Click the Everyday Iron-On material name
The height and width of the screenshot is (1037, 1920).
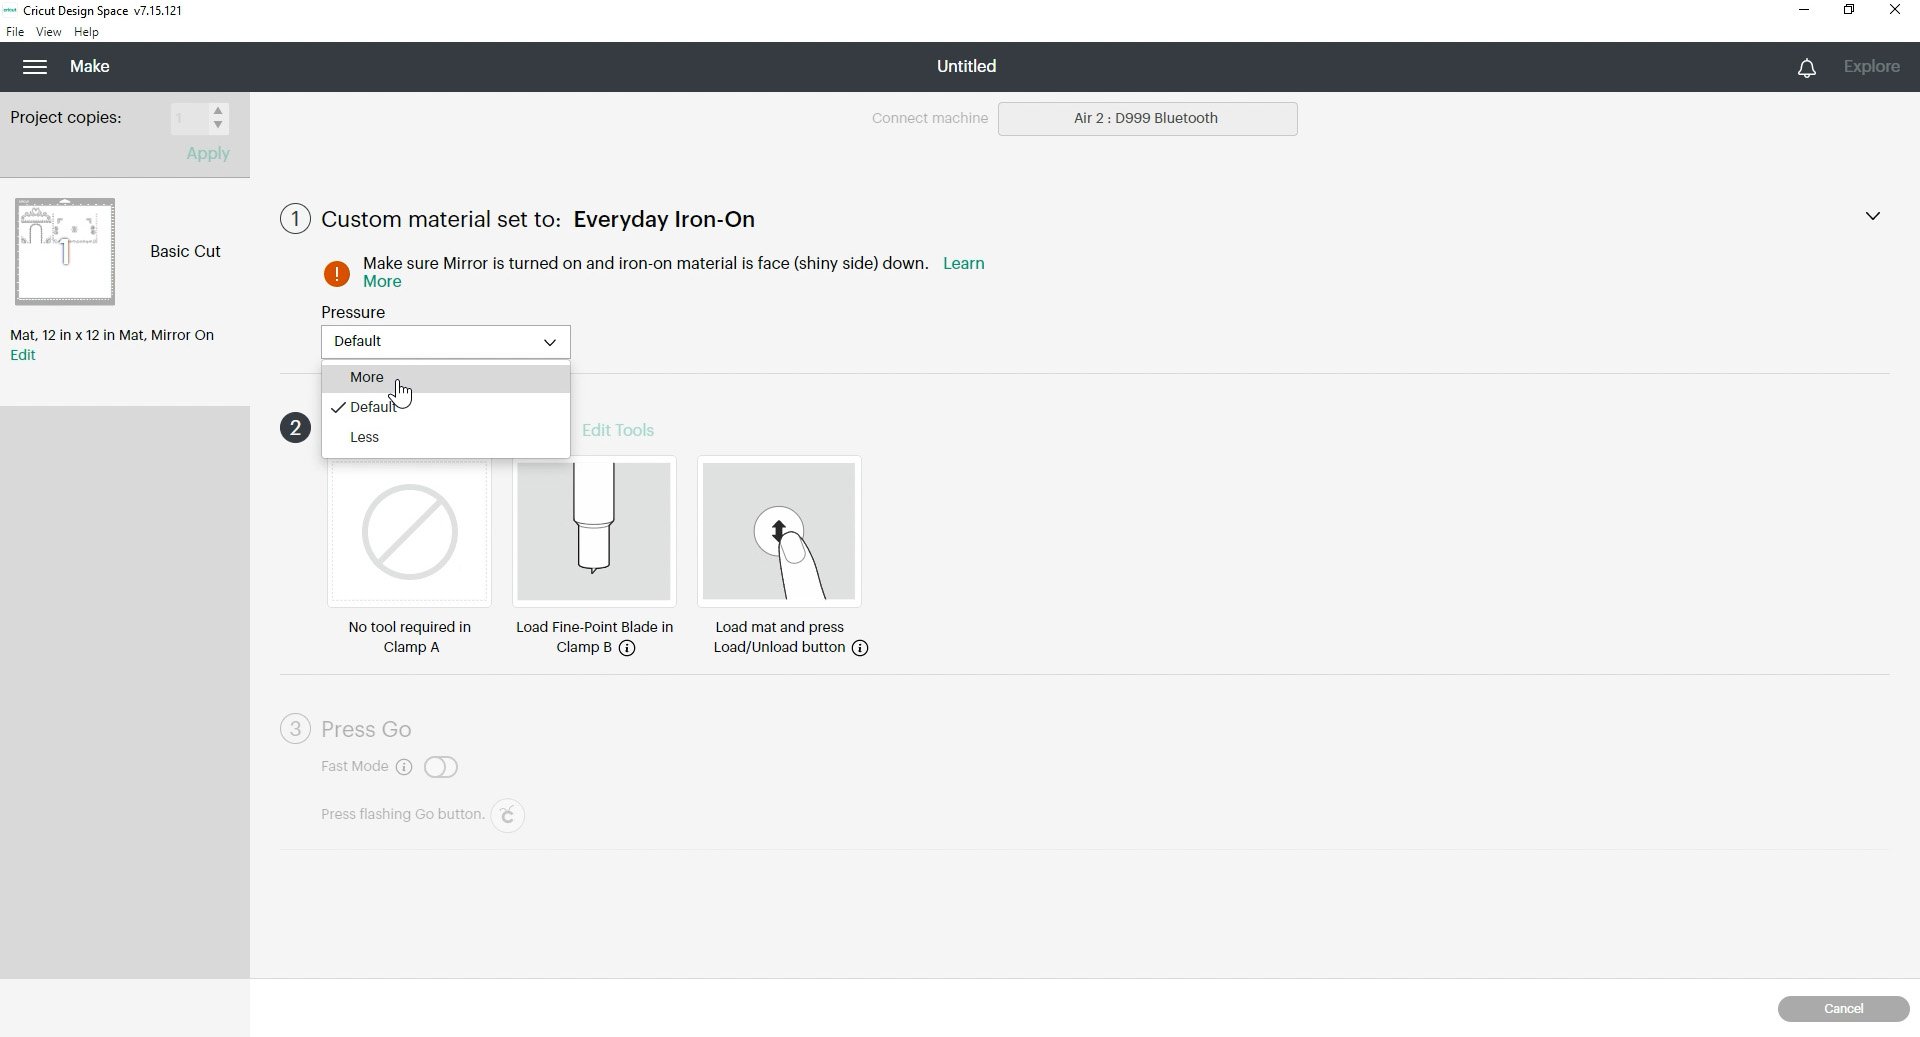tap(664, 220)
